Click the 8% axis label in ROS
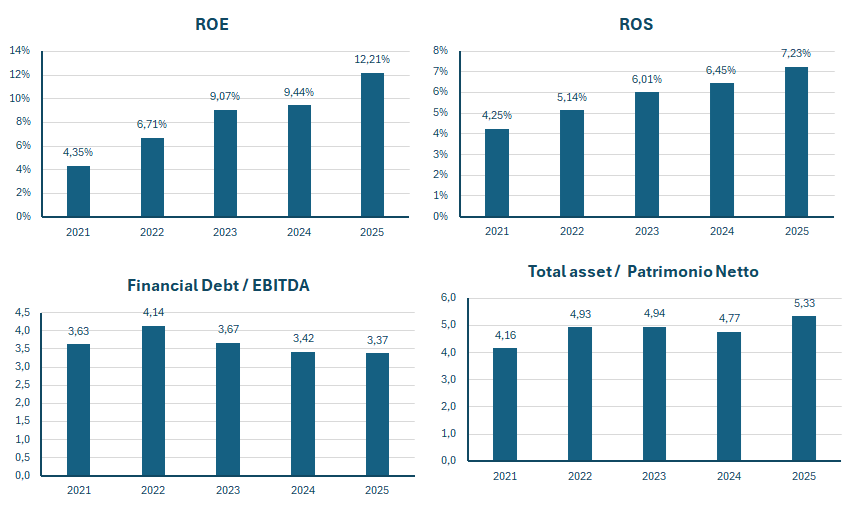This screenshot has height=520, width=857. click(441, 50)
